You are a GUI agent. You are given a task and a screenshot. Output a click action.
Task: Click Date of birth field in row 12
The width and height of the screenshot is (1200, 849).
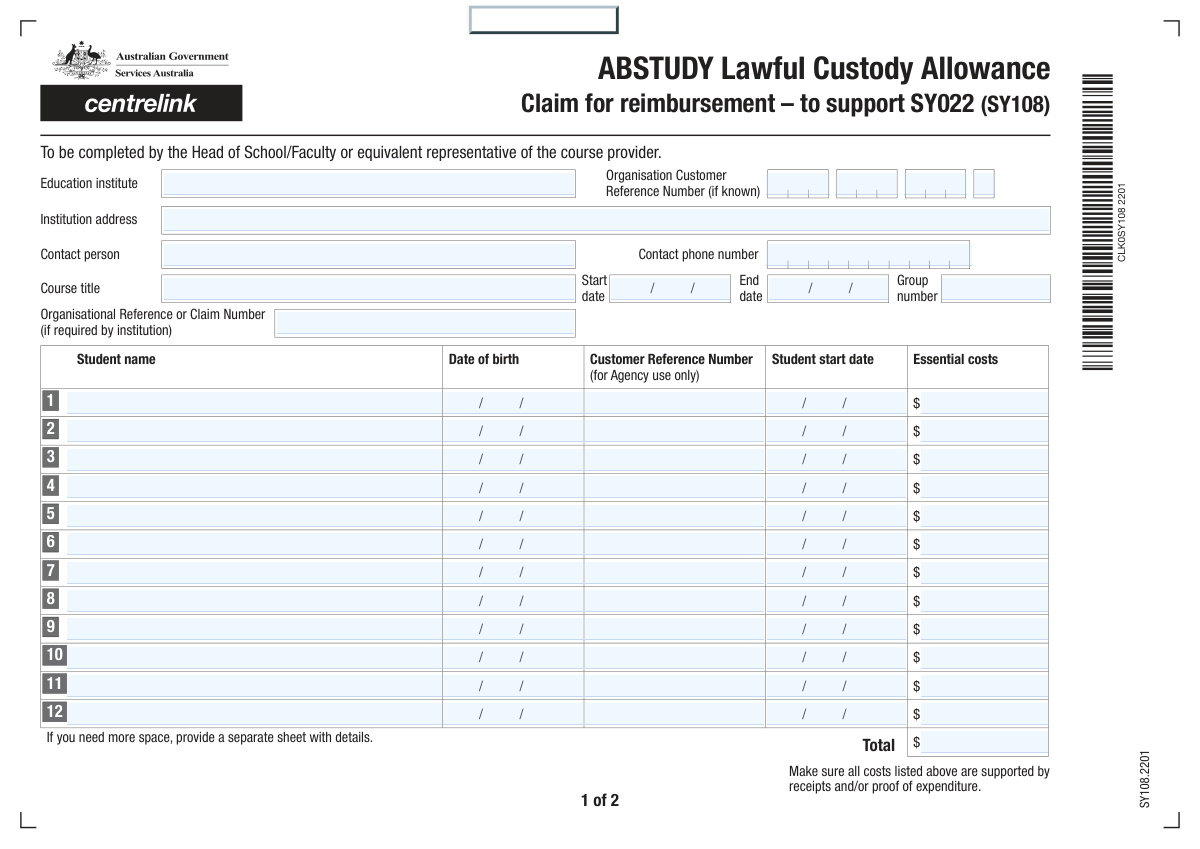(513, 713)
